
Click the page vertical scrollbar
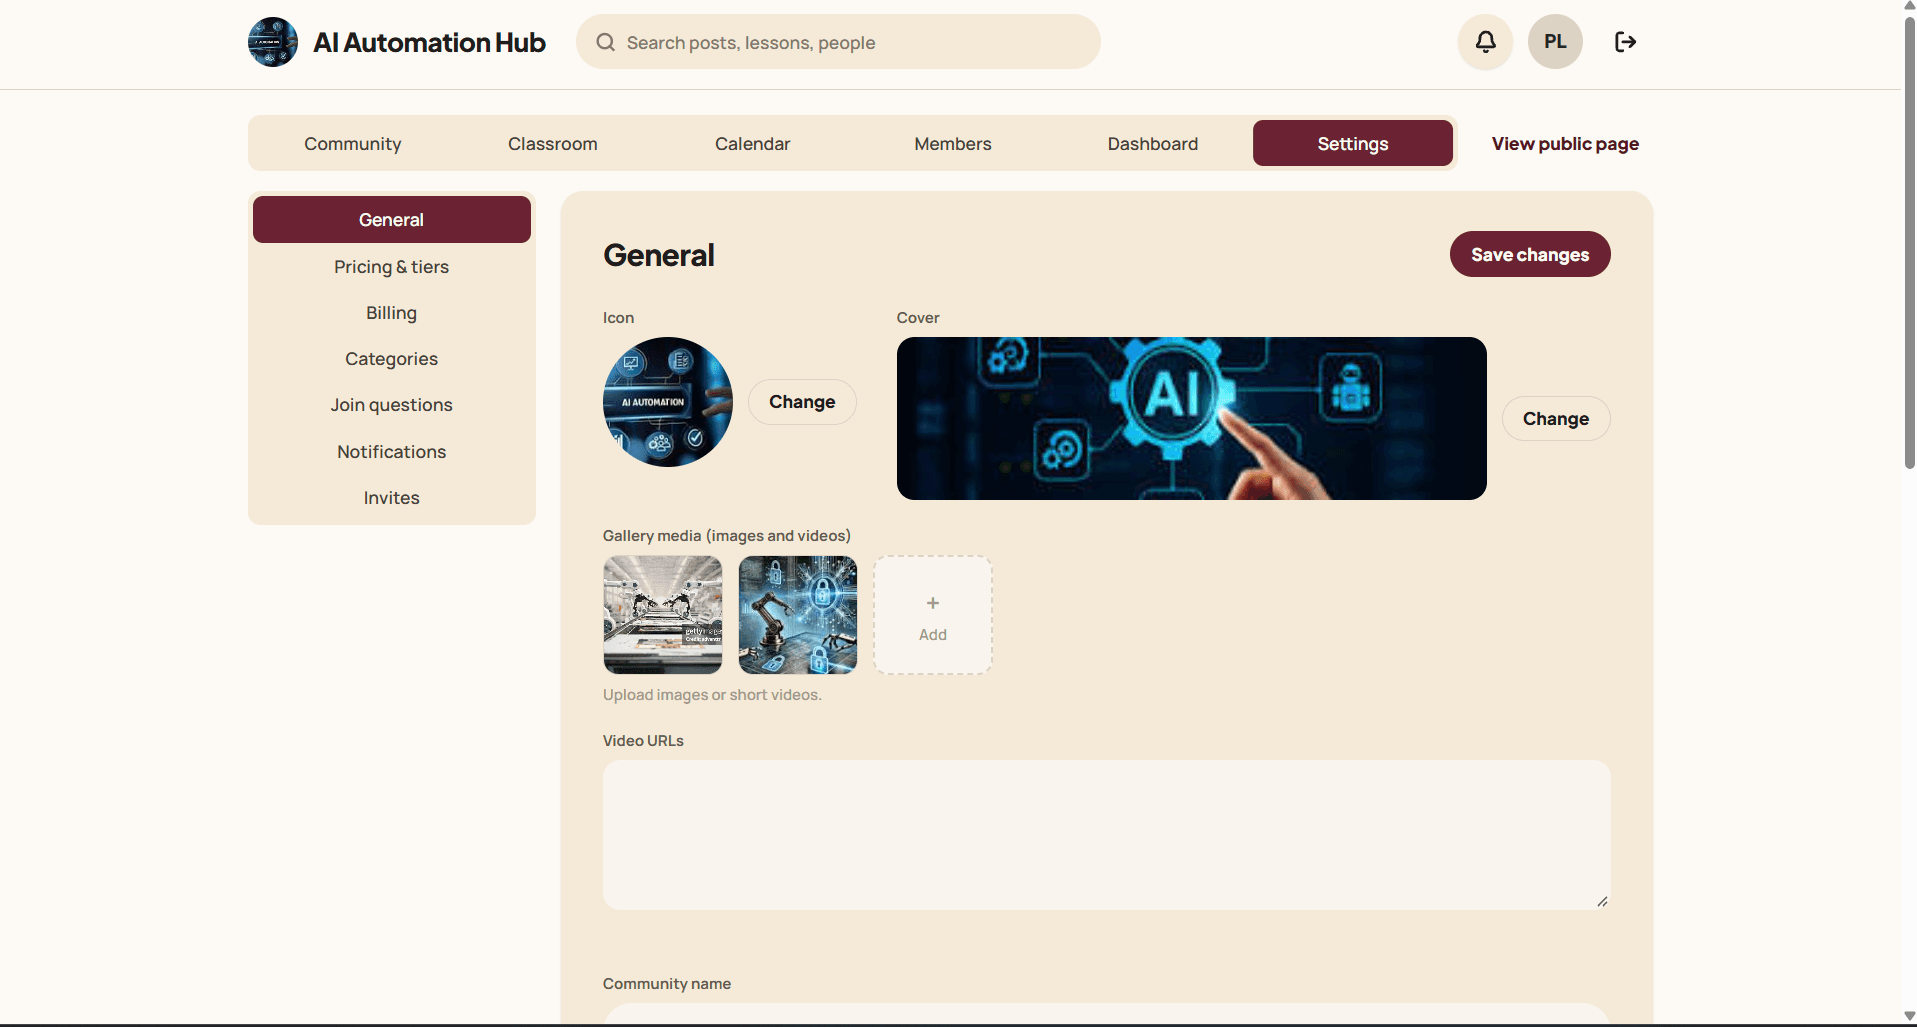1909,242
